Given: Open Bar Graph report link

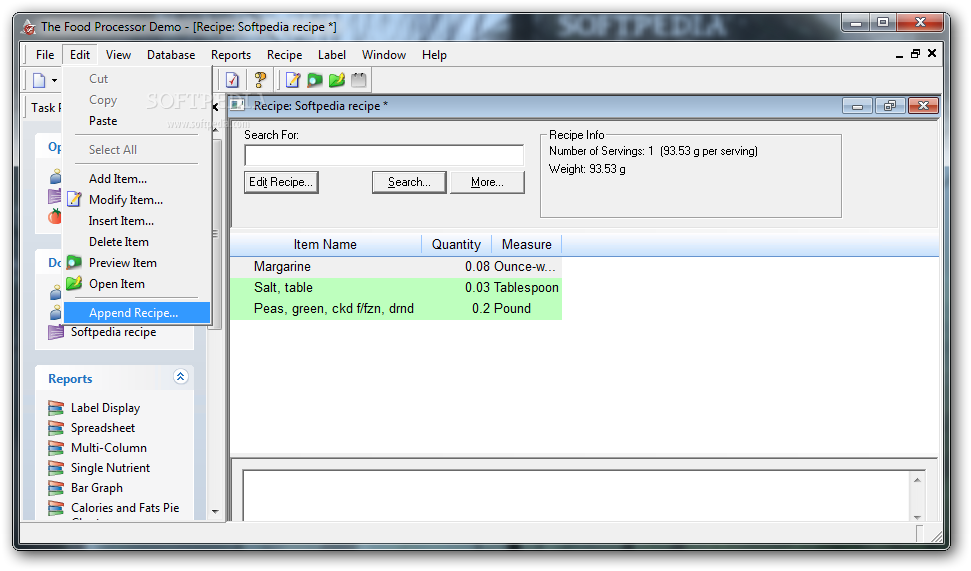Looking at the screenshot, I should tap(97, 487).
